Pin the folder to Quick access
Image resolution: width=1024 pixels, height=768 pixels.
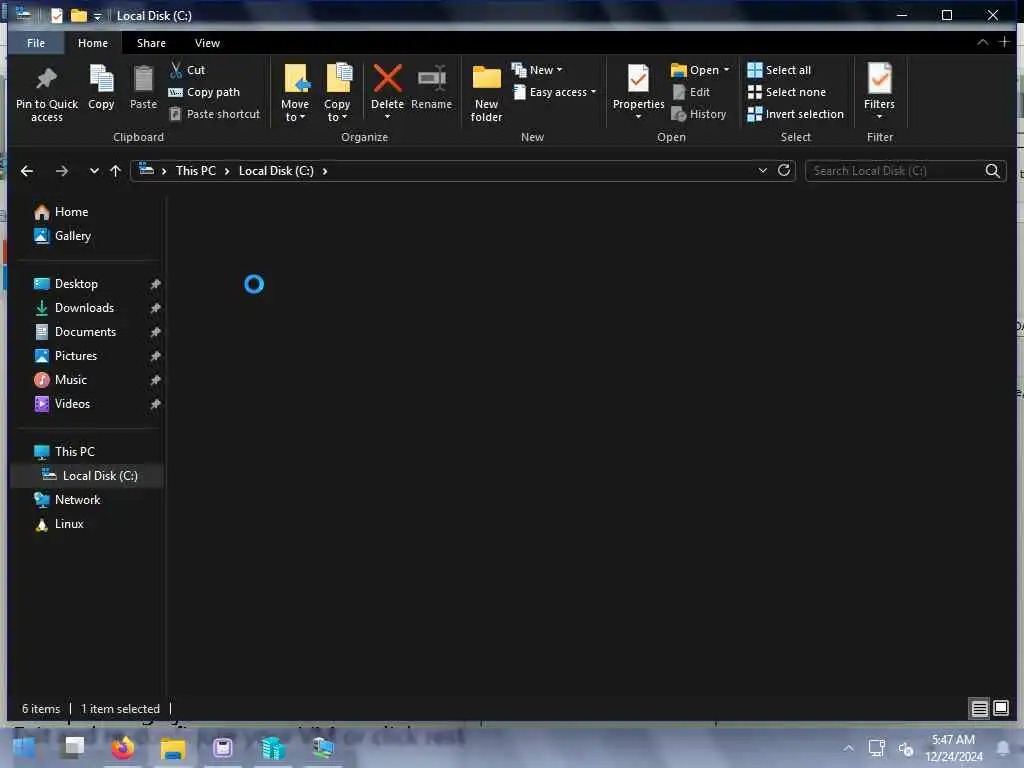tap(46, 93)
